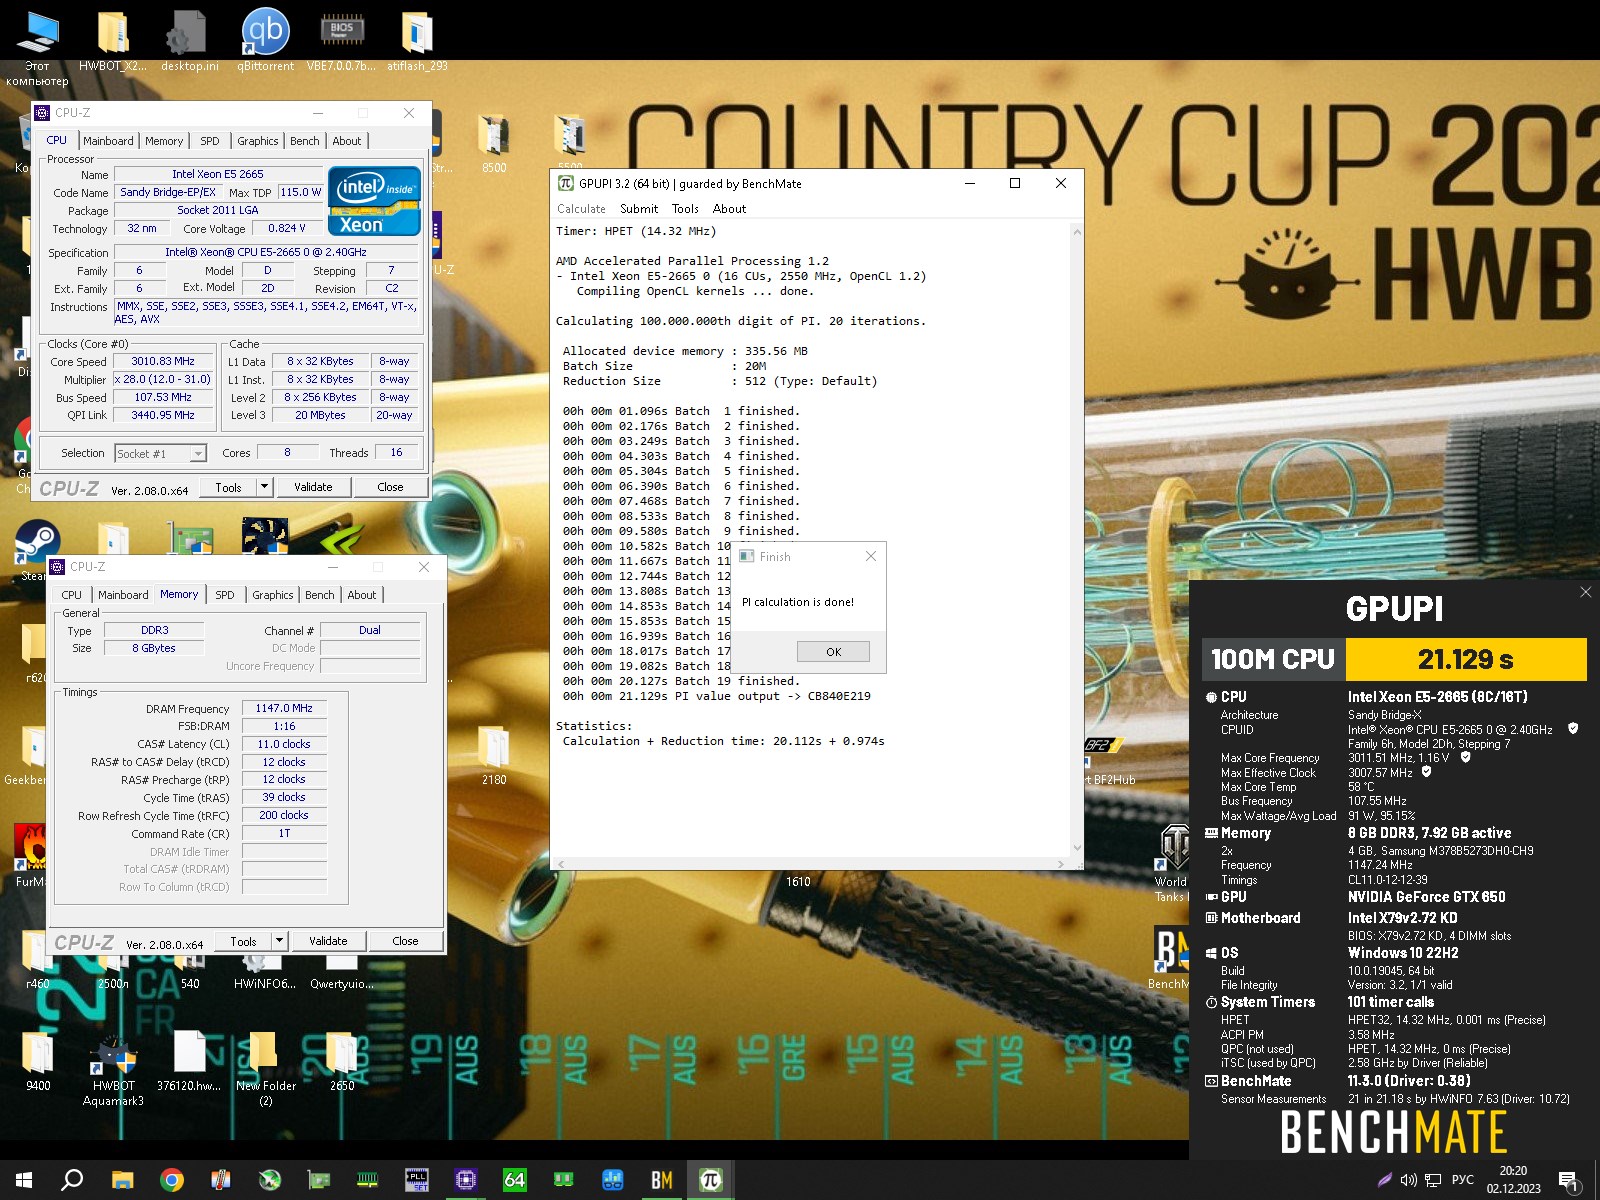Switch to the BenchMate BM taskbar icon

click(x=661, y=1180)
